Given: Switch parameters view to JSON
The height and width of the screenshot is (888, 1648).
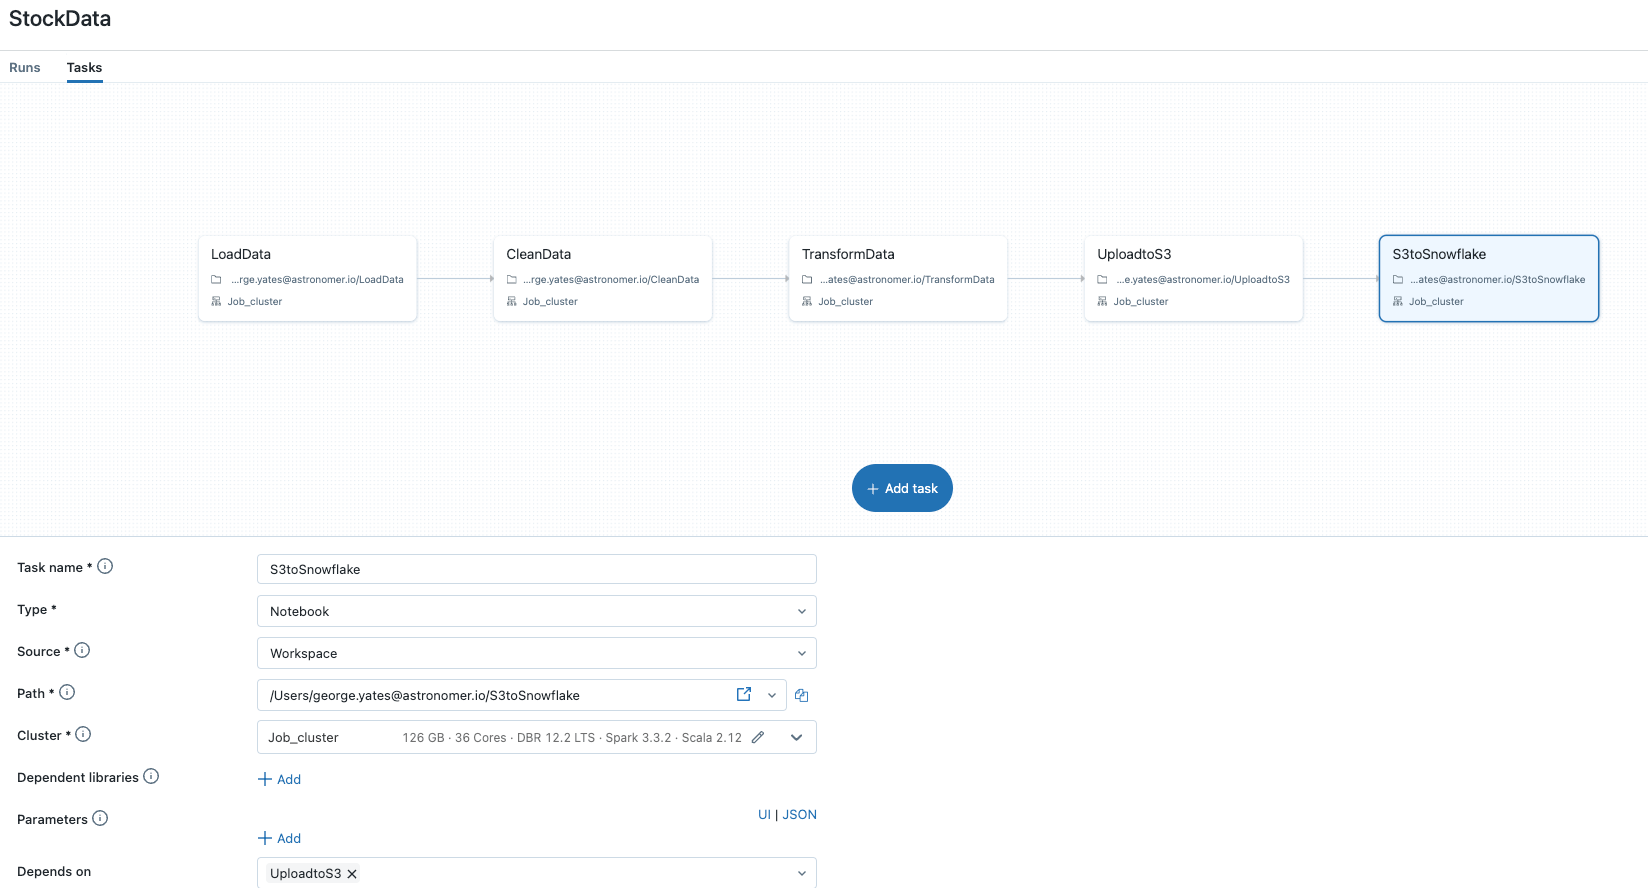Looking at the screenshot, I should pyautogui.click(x=799, y=815).
